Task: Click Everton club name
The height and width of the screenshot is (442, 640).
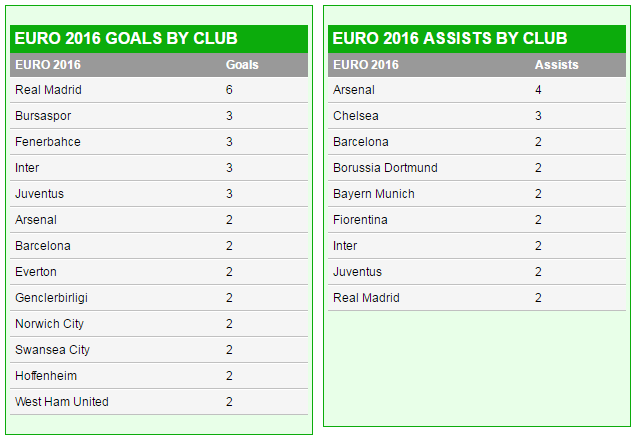Action: pos(36,272)
